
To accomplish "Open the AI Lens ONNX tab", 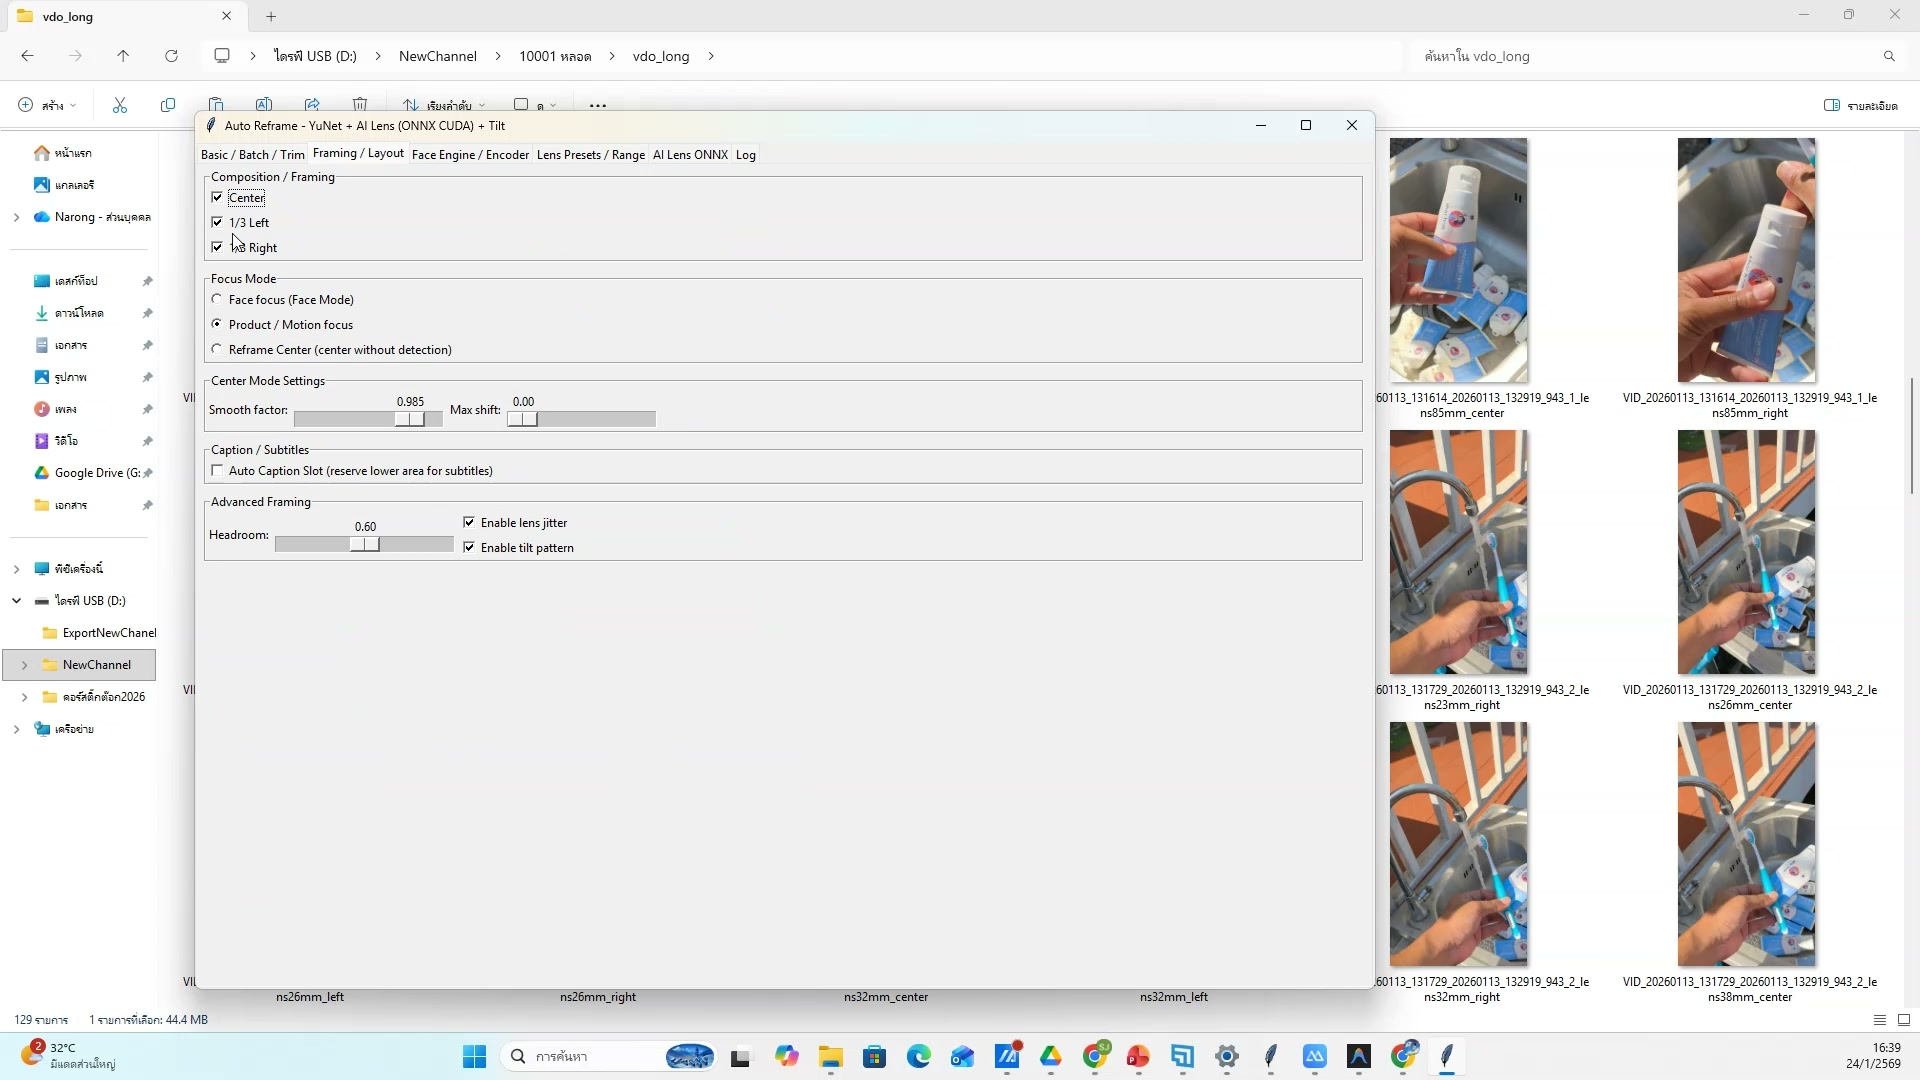I will 690,154.
